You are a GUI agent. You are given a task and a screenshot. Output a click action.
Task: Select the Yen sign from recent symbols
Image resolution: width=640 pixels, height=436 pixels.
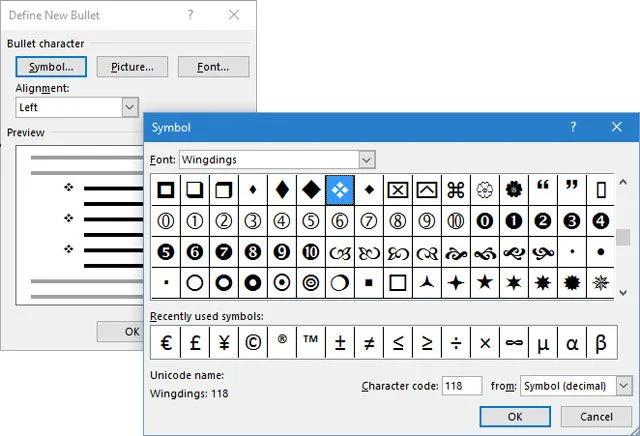click(223, 342)
